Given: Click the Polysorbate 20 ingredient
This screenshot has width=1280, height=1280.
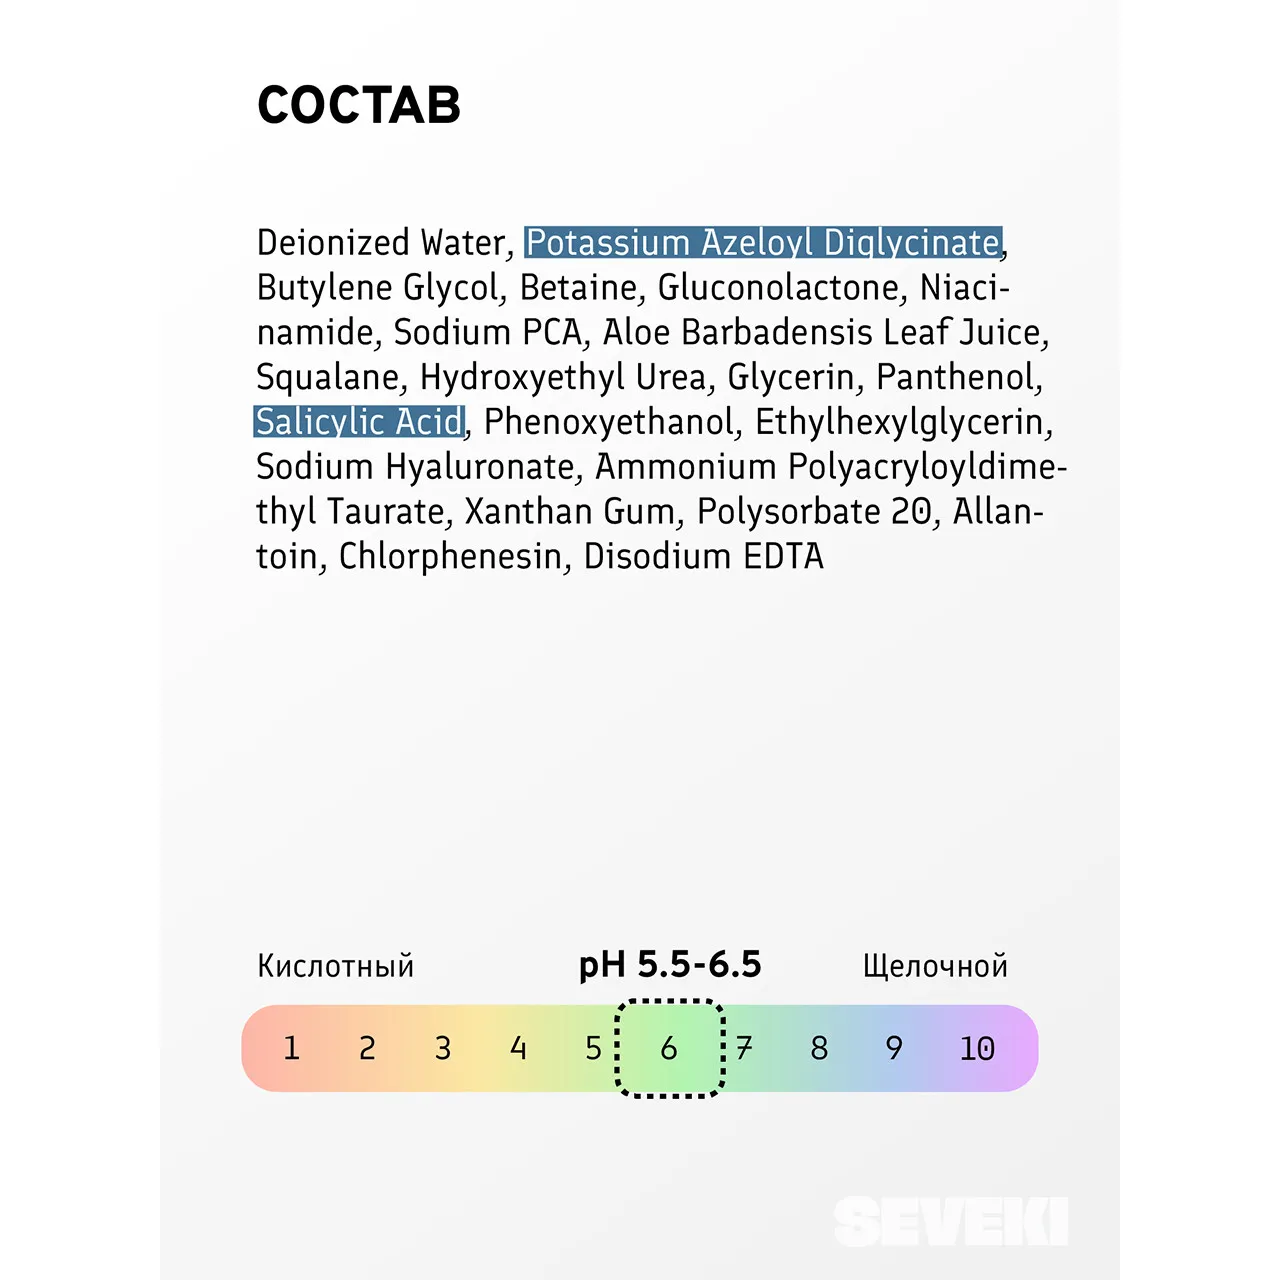Looking at the screenshot, I should tap(814, 512).
